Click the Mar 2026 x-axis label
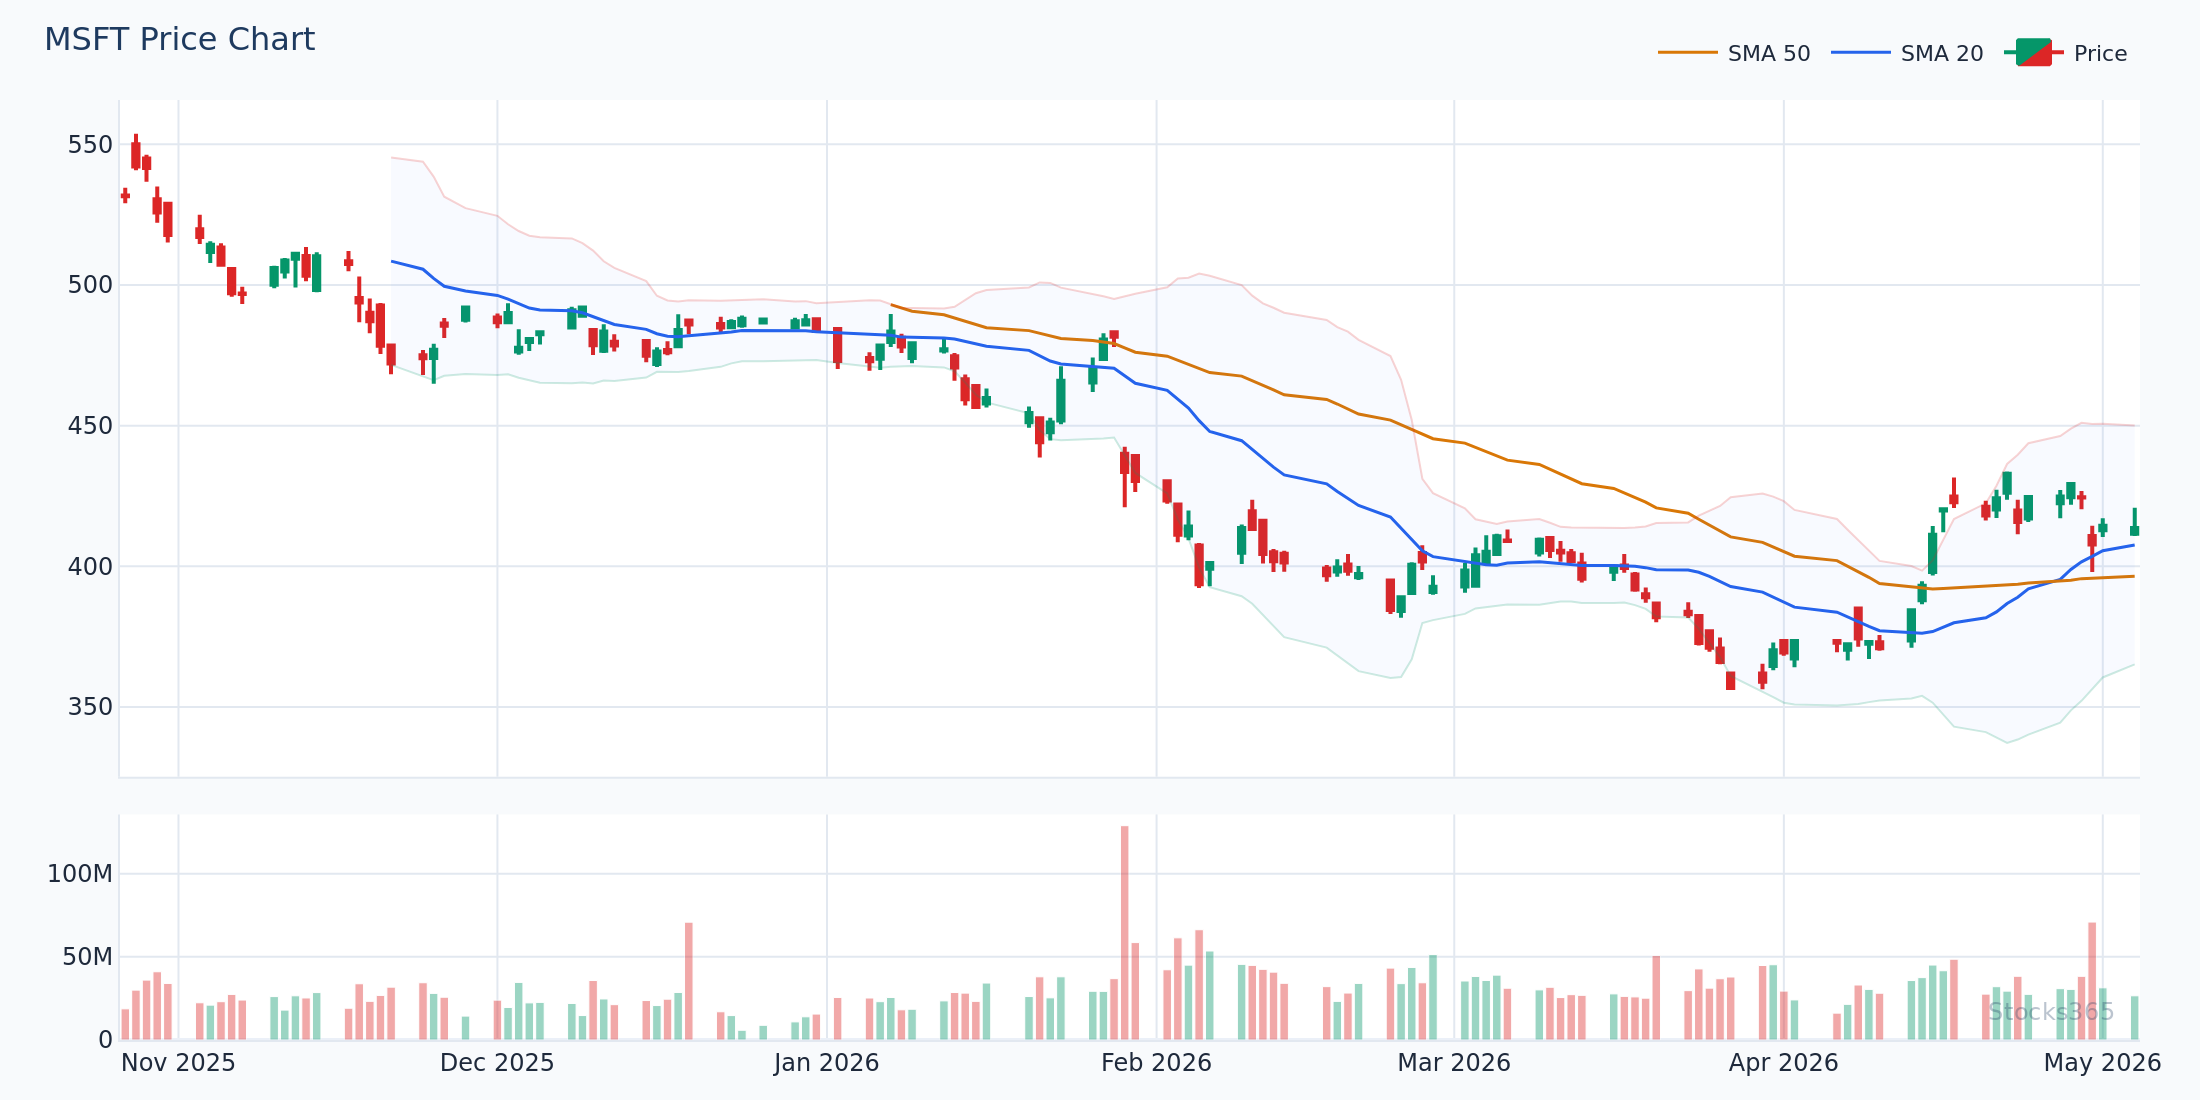2200x1100 pixels. coord(1454,1063)
